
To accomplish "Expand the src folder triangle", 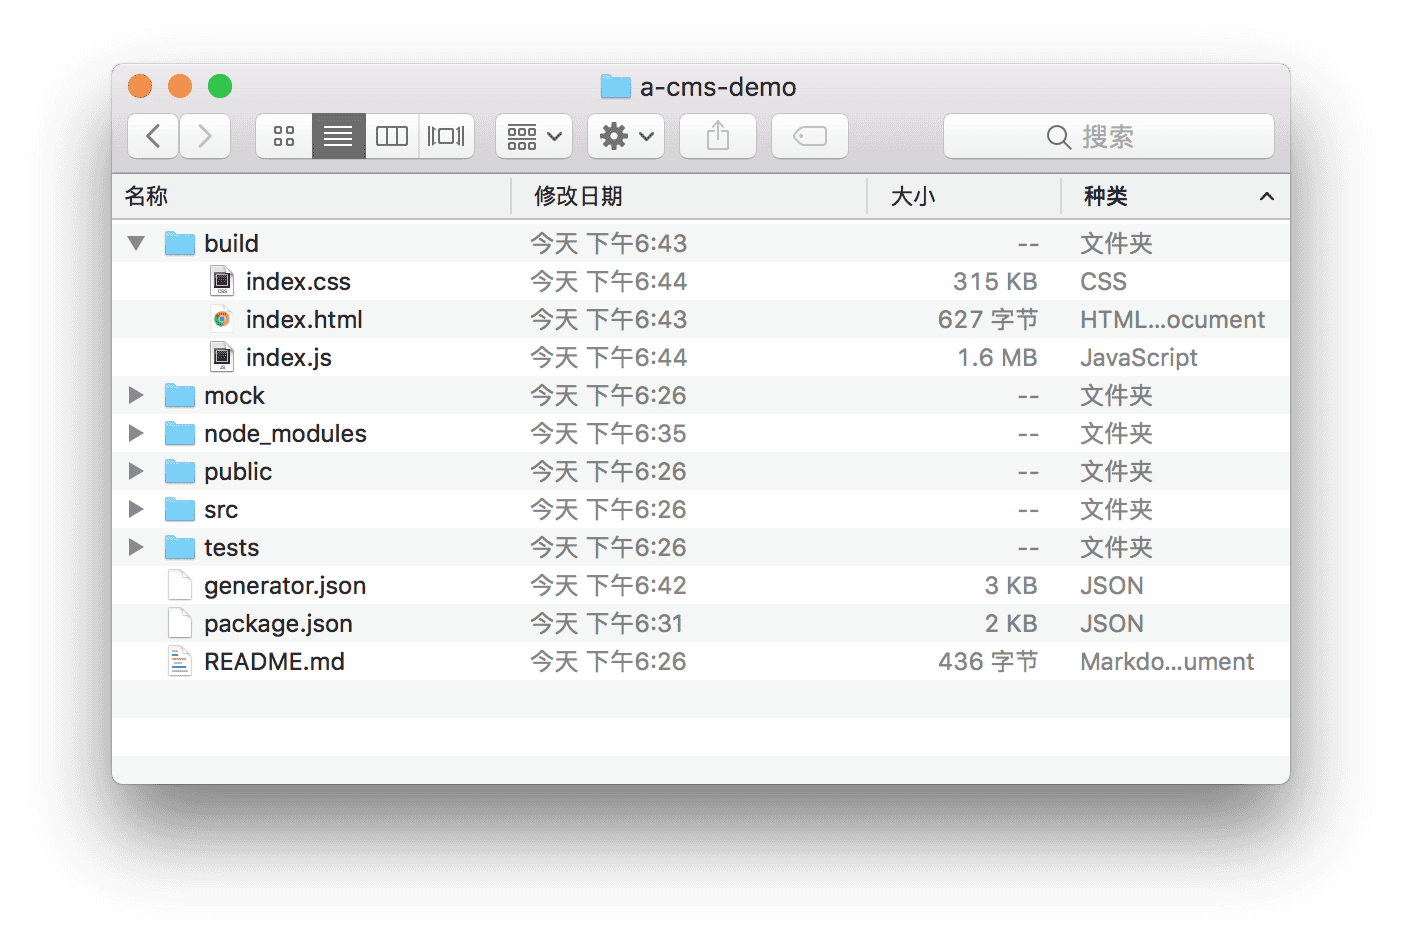I will [x=137, y=509].
